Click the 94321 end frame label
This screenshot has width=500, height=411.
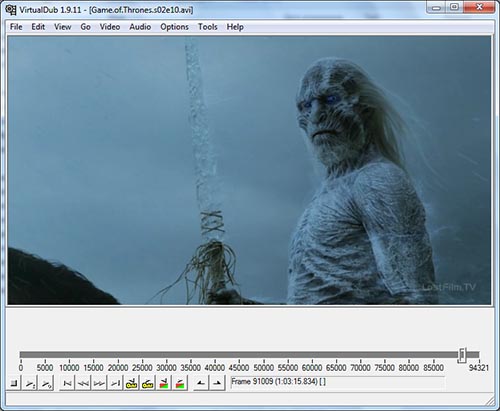[x=479, y=368]
